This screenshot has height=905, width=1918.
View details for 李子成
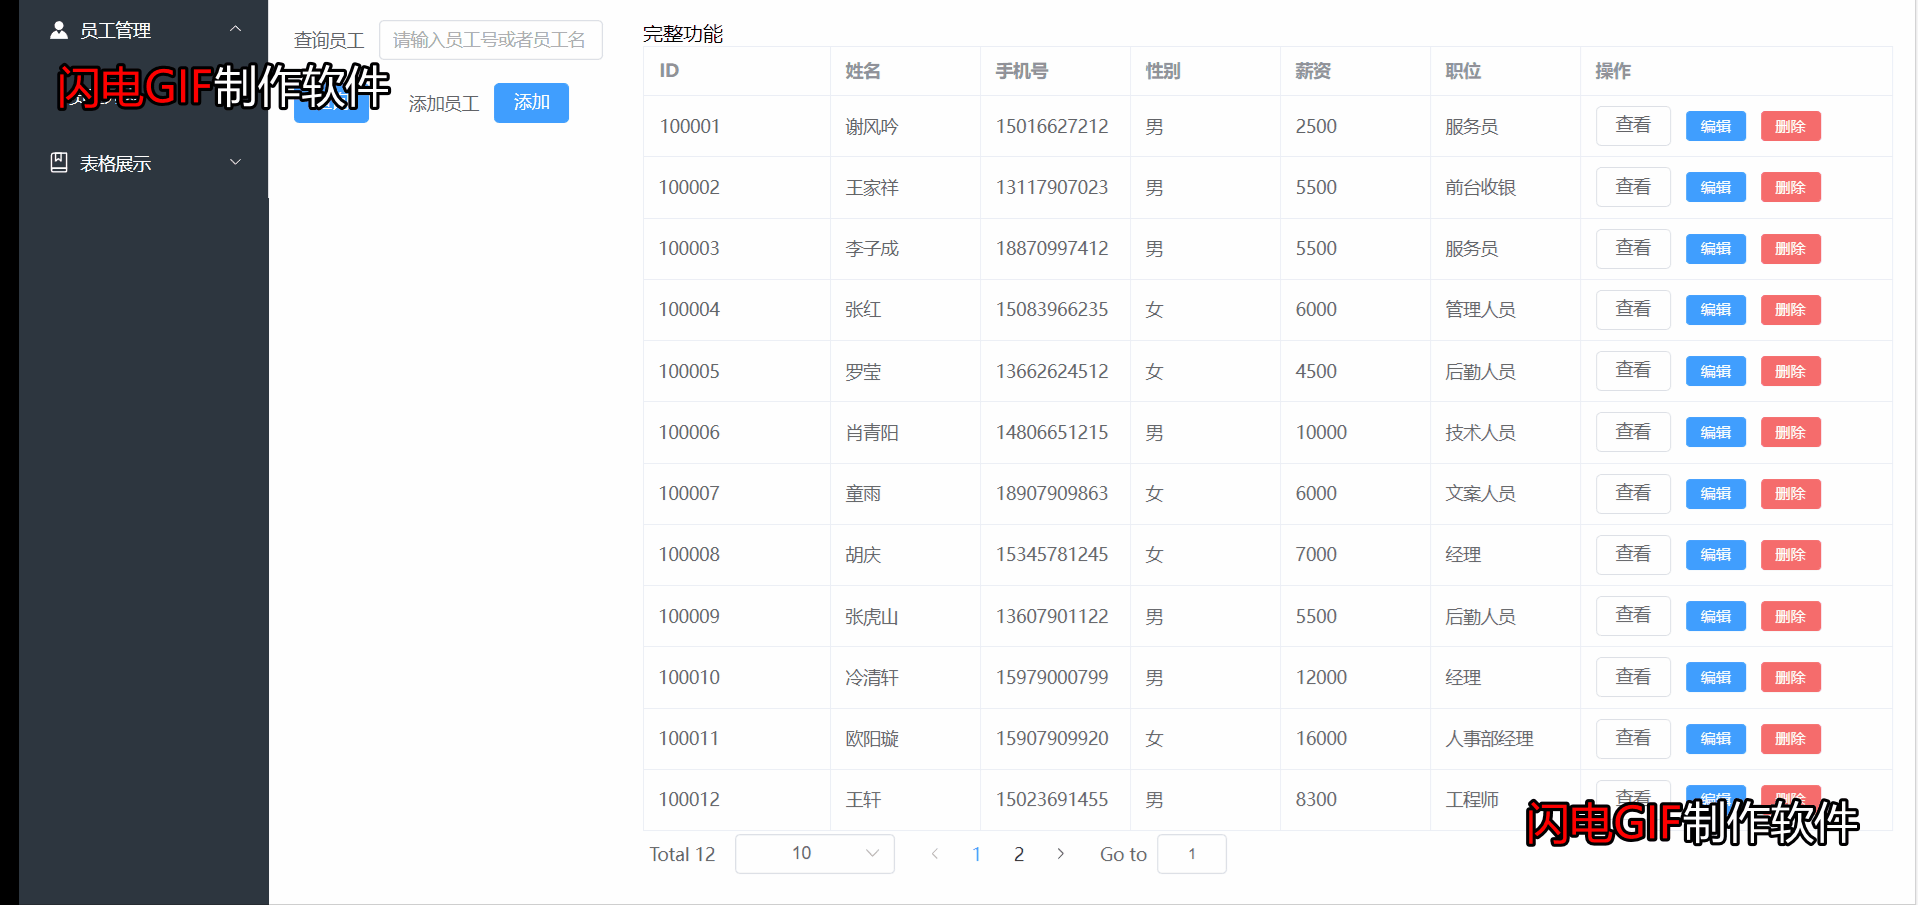pos(1633,248)
